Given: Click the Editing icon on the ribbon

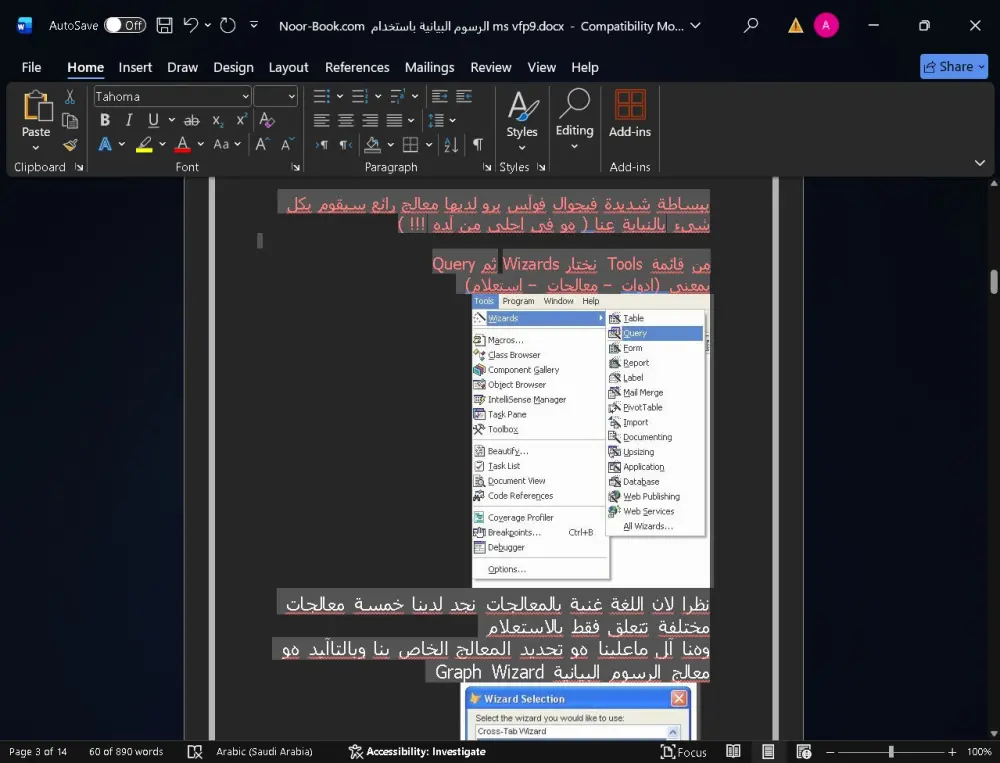Looking at the screenshot, I should click(574, 113).
